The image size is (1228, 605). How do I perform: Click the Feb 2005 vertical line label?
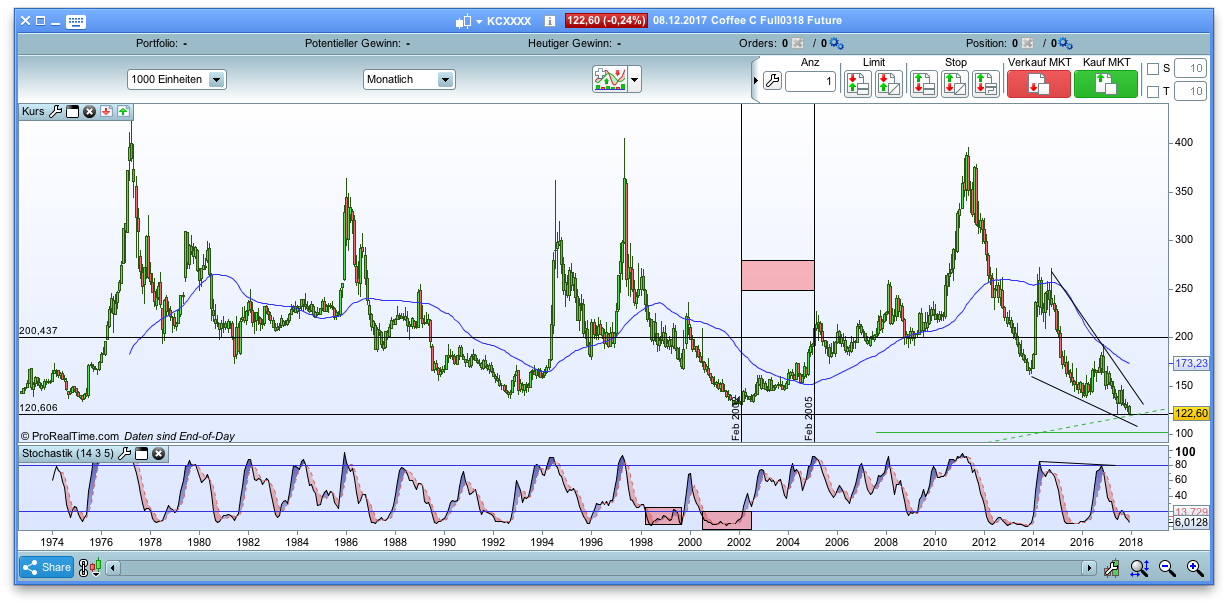pos(809,418)
